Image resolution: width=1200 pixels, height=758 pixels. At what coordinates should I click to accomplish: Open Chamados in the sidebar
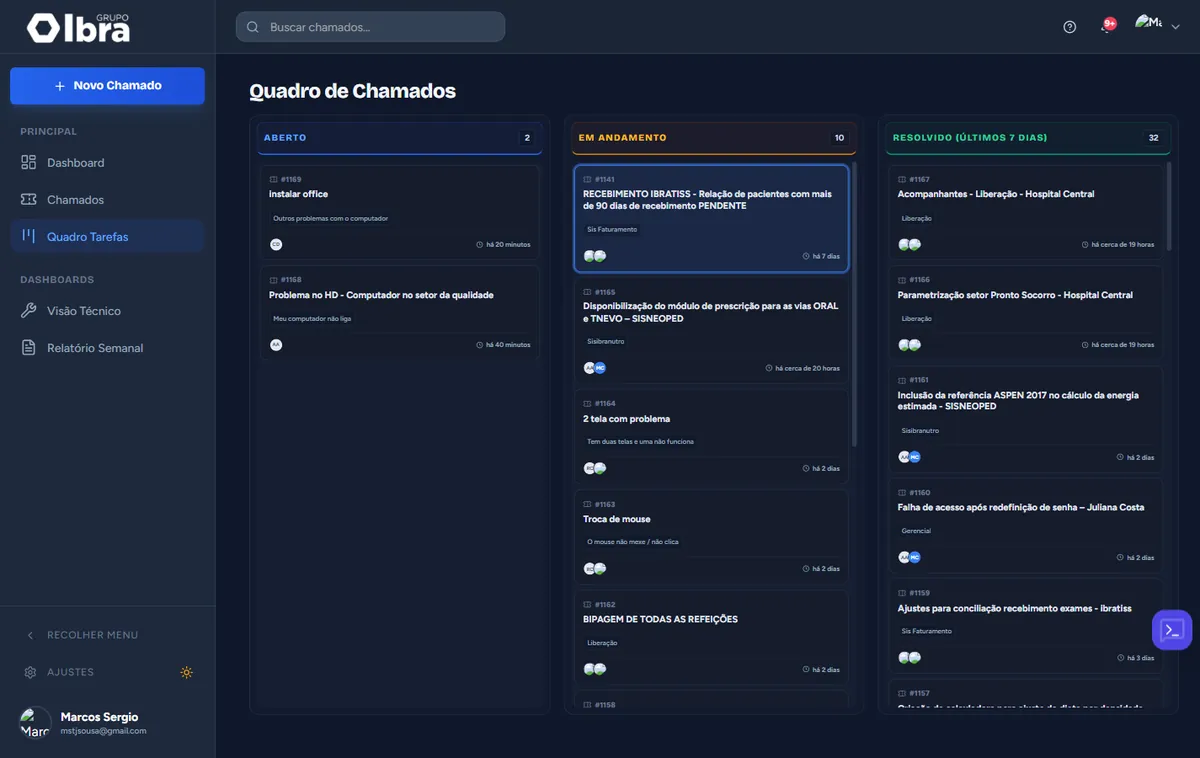107,200
